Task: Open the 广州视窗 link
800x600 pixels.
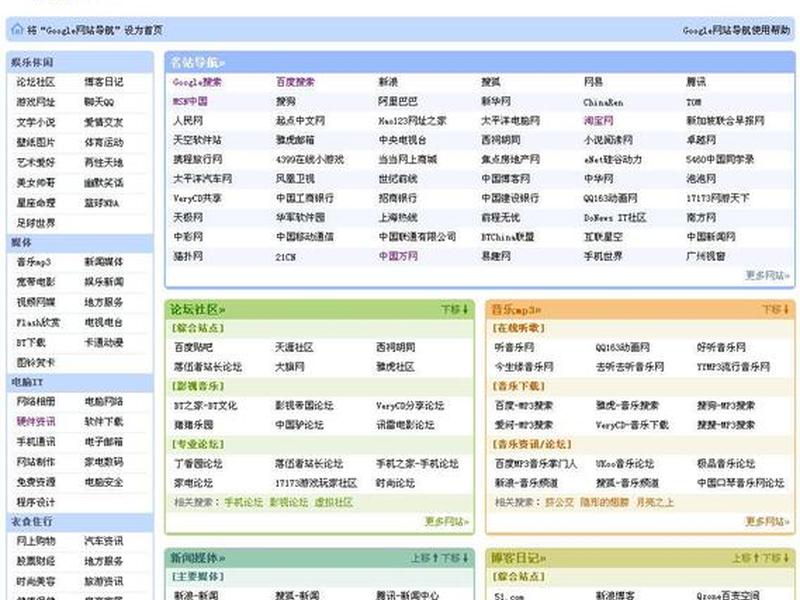Action: (706, 256)
